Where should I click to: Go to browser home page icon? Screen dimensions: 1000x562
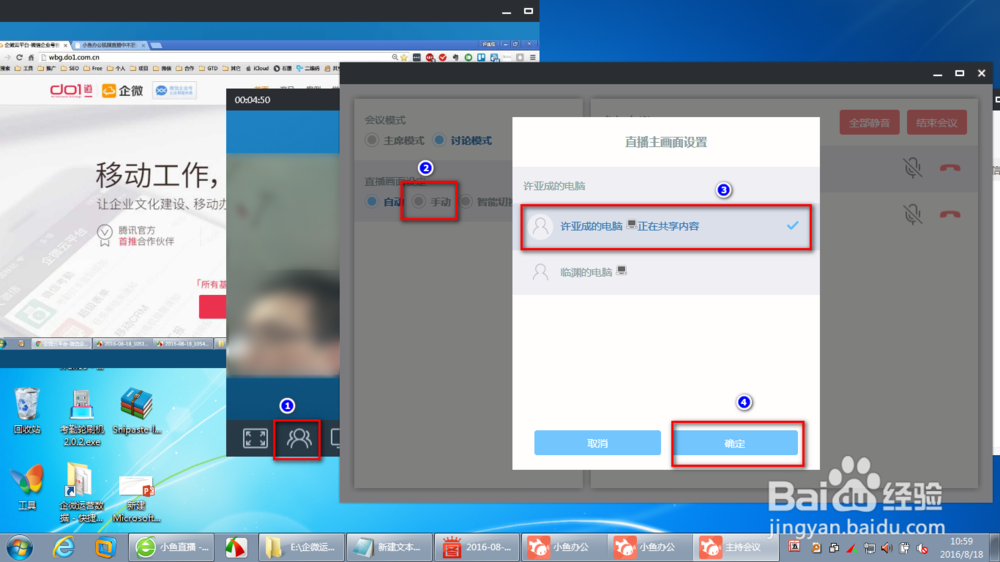(x=31, y=57)
